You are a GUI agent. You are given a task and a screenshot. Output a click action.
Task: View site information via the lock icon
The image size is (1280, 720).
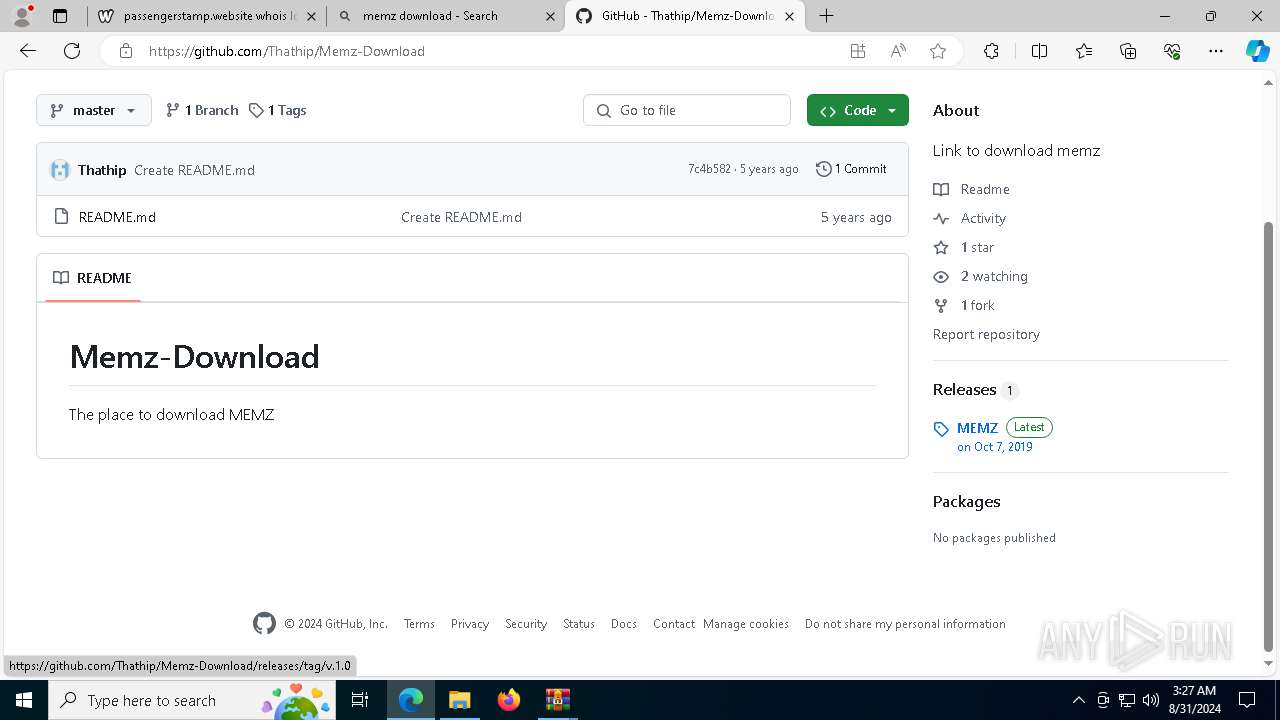tap(125, 51)
